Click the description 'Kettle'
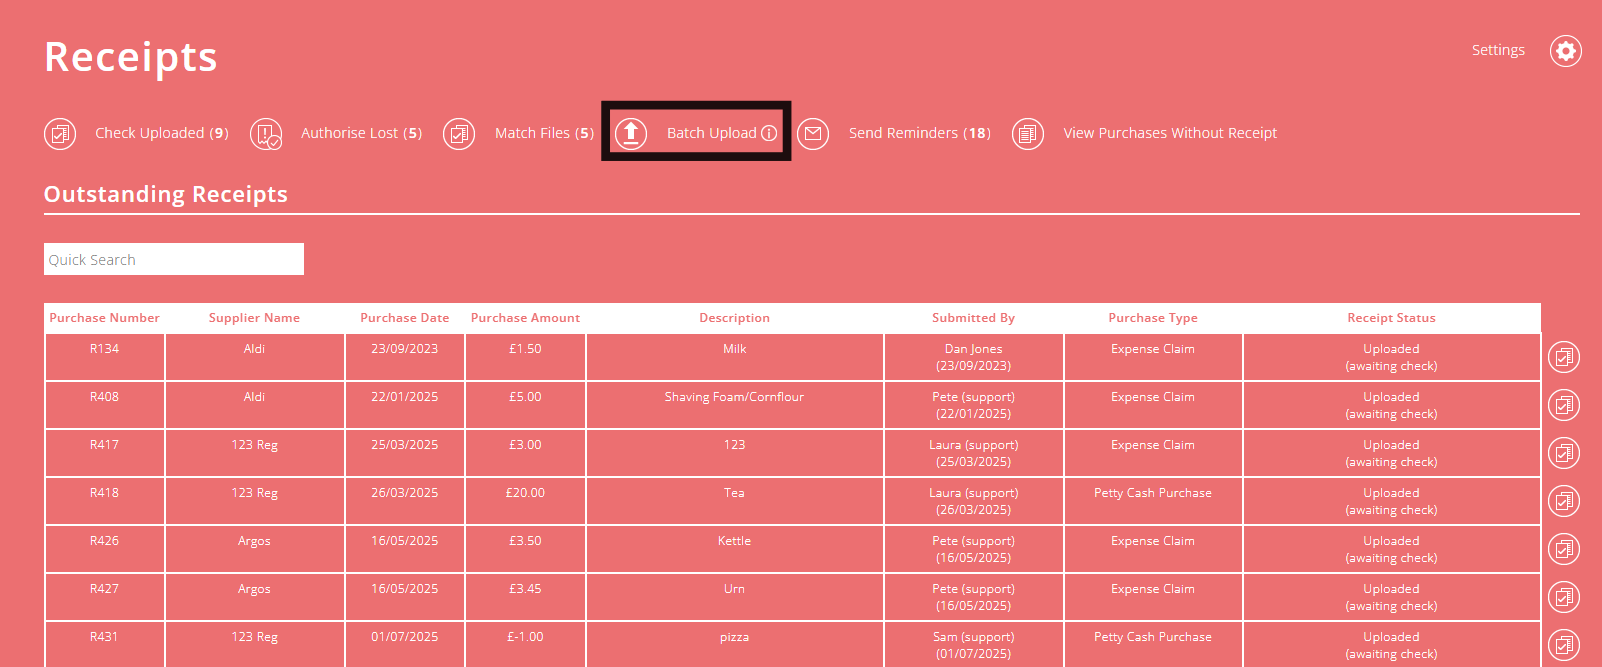Viewport: 1602px width, 667px height. 734,541
